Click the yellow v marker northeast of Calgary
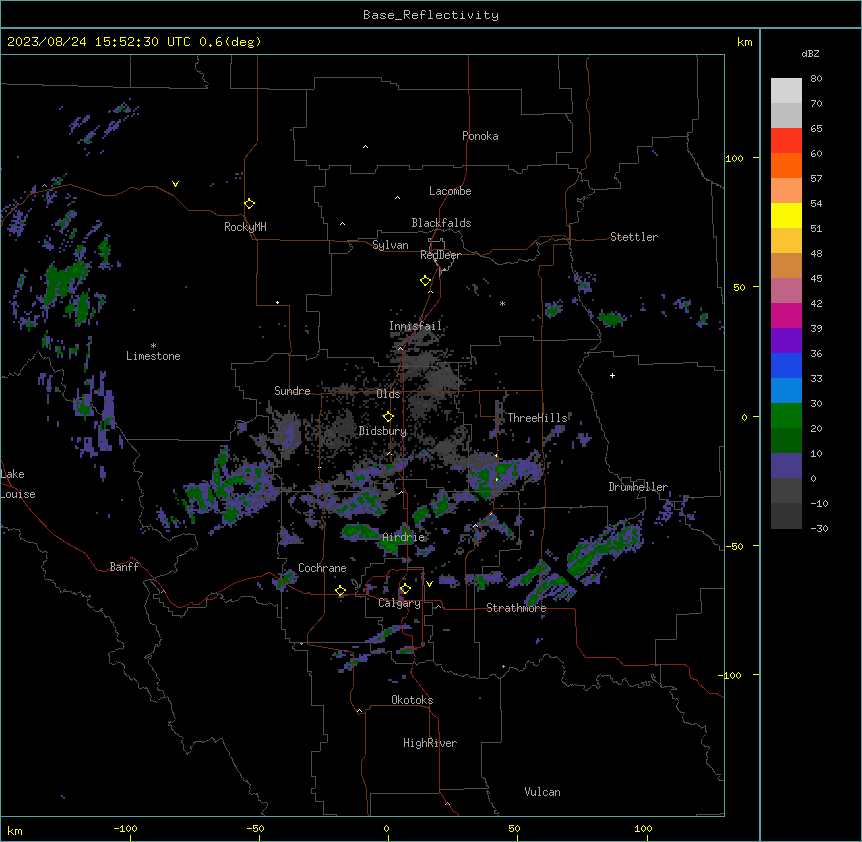Screen dimensions: 862x842 [x=429, y=584]
